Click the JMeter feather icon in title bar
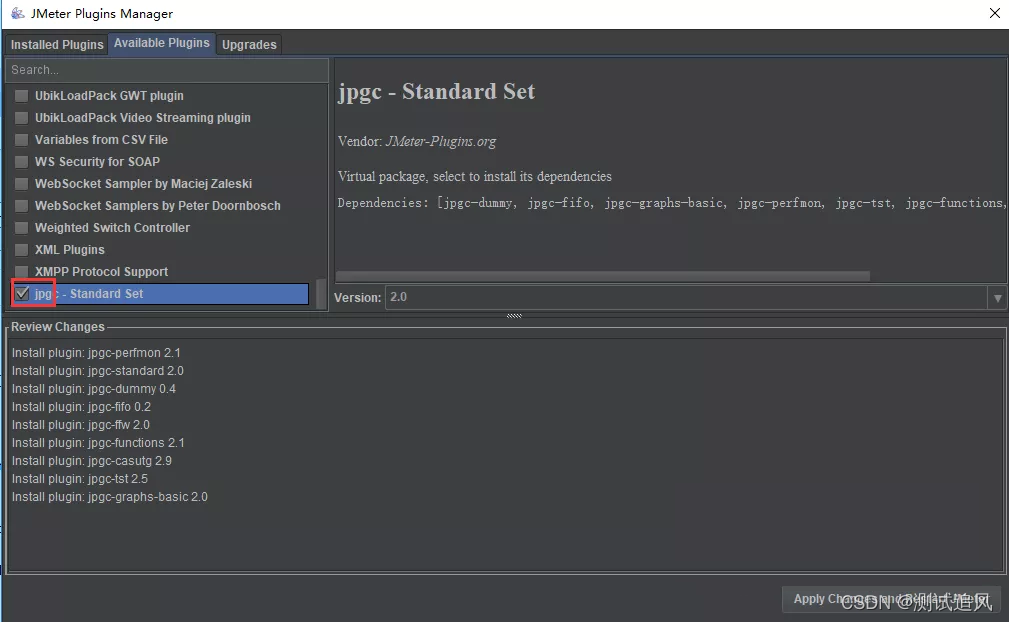This screenshot has width=1009, height=622. (x=17, y=13)
